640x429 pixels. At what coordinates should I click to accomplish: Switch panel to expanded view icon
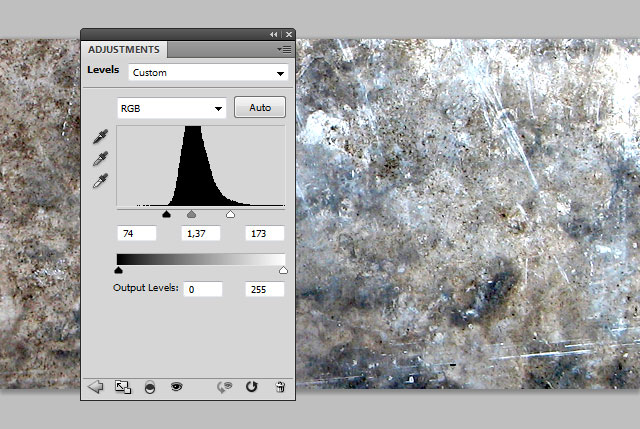tap(123, 387)
